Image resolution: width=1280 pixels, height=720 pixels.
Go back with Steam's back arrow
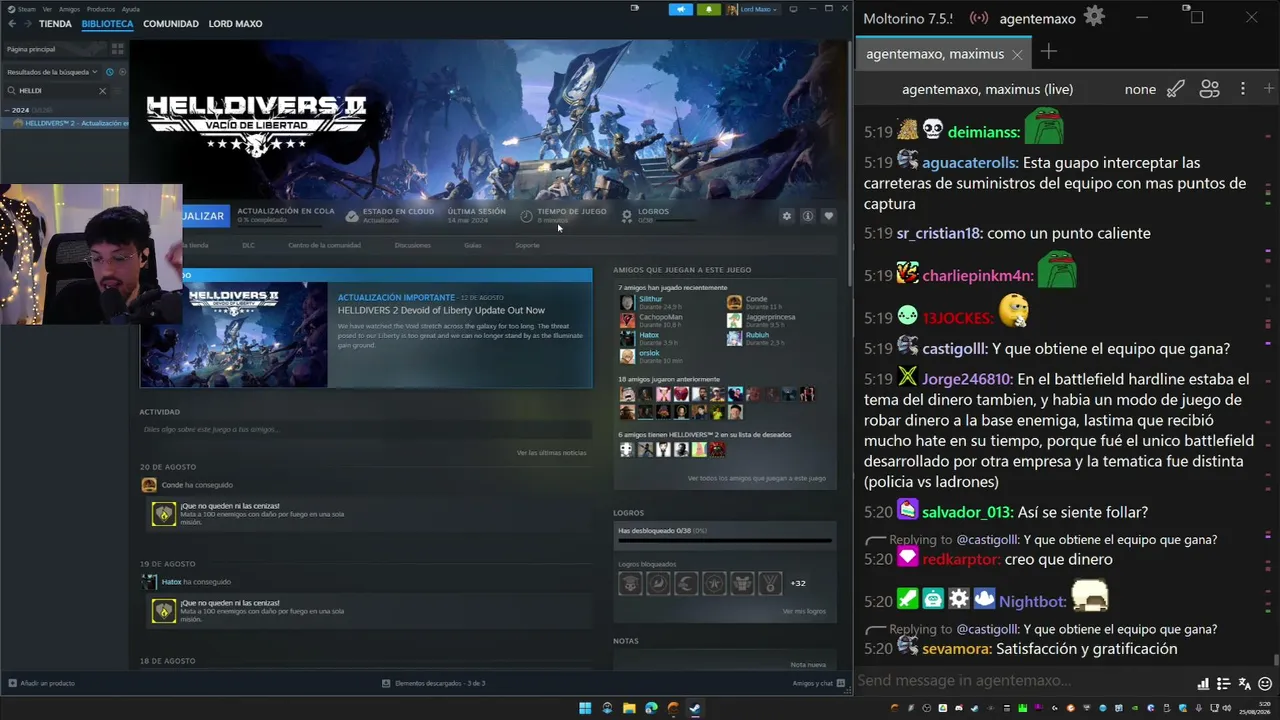coord(12,24)
